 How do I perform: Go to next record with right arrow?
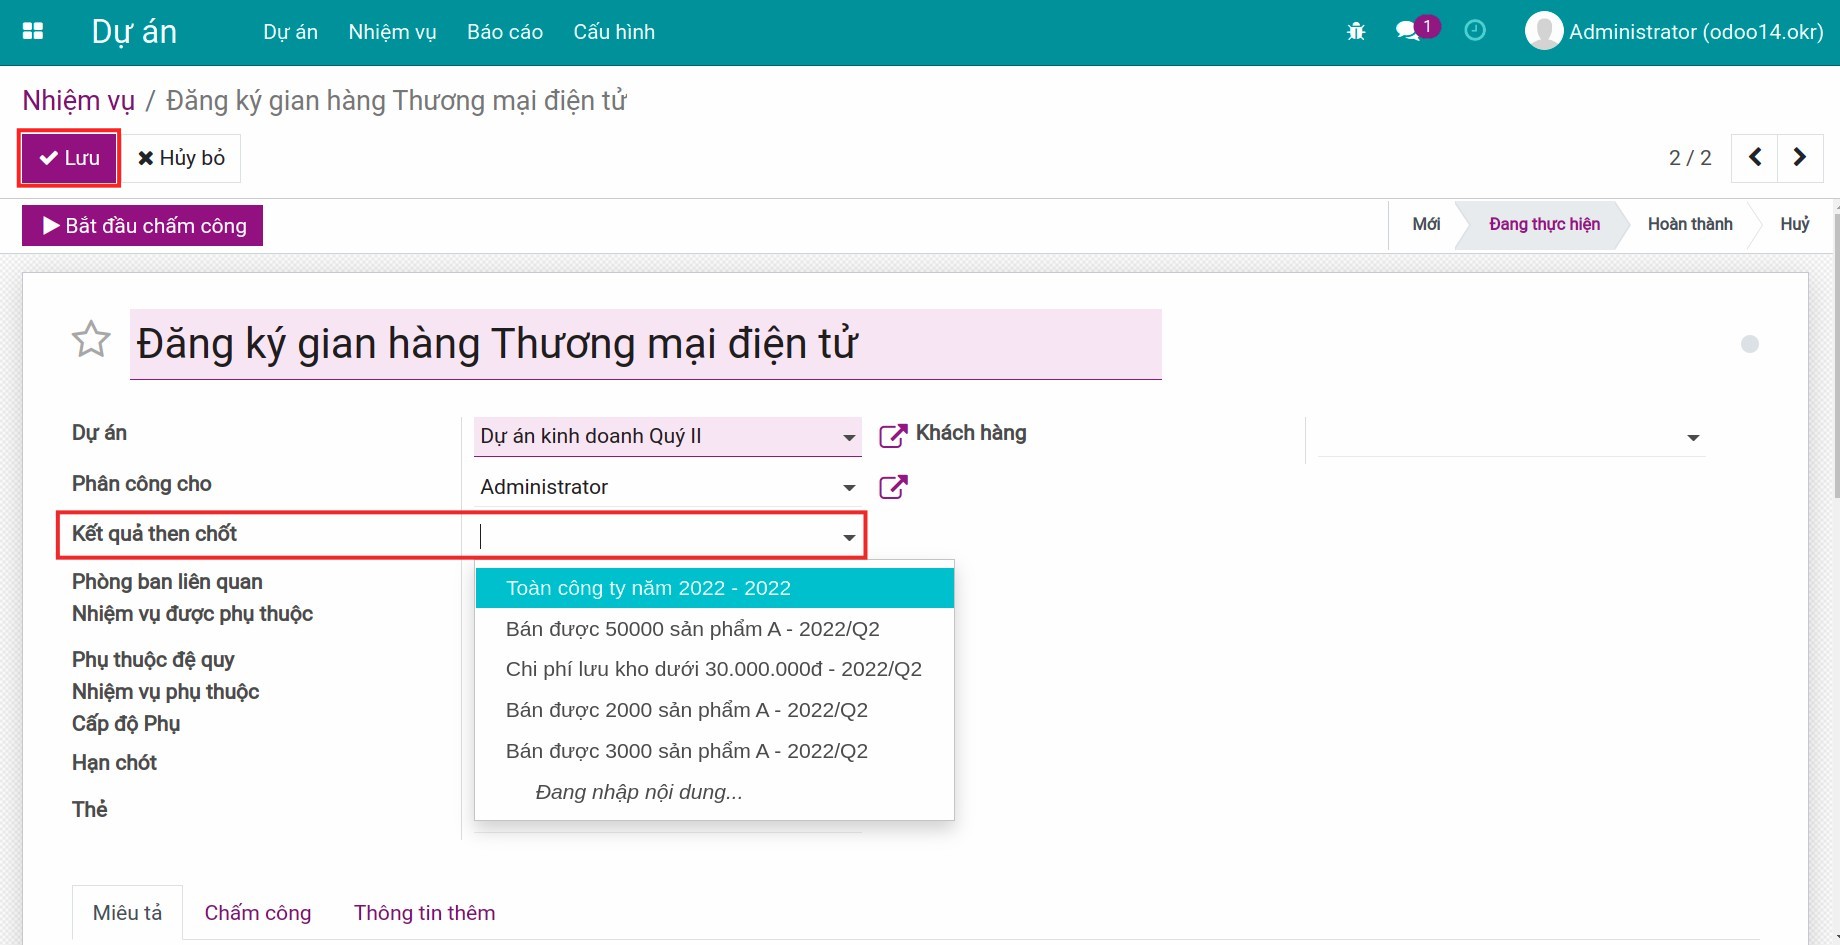pos(1799,157)
